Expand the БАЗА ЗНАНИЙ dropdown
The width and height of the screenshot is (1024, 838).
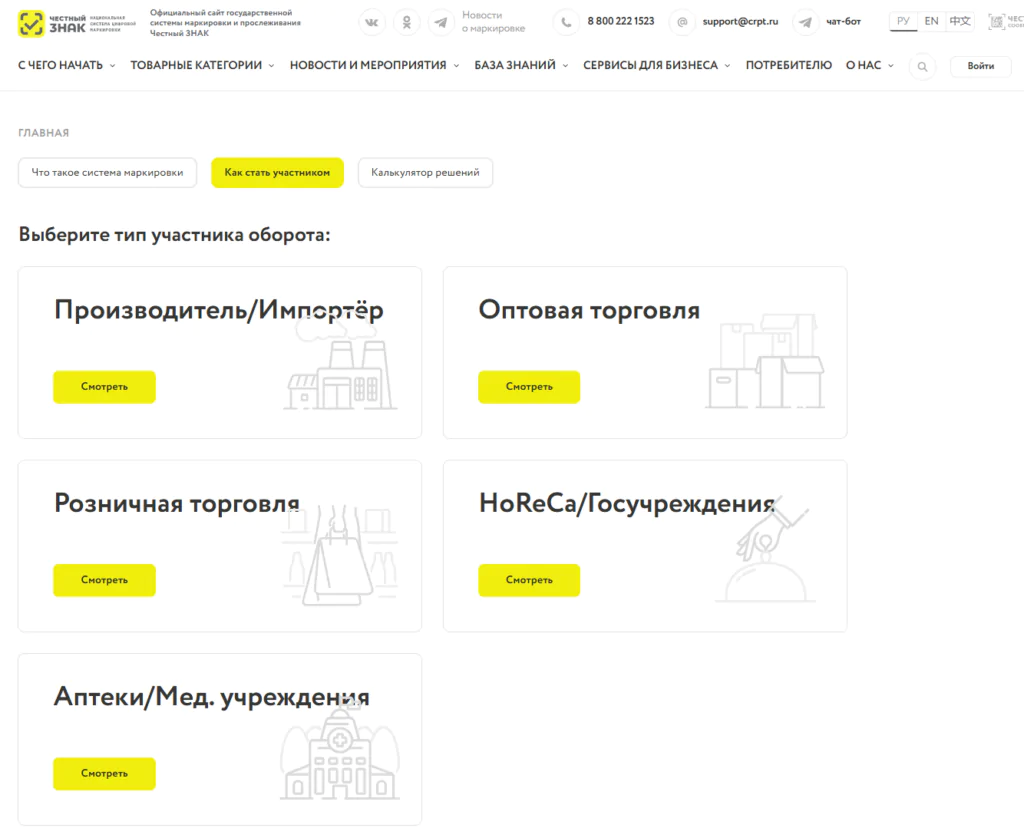point(521,65)
